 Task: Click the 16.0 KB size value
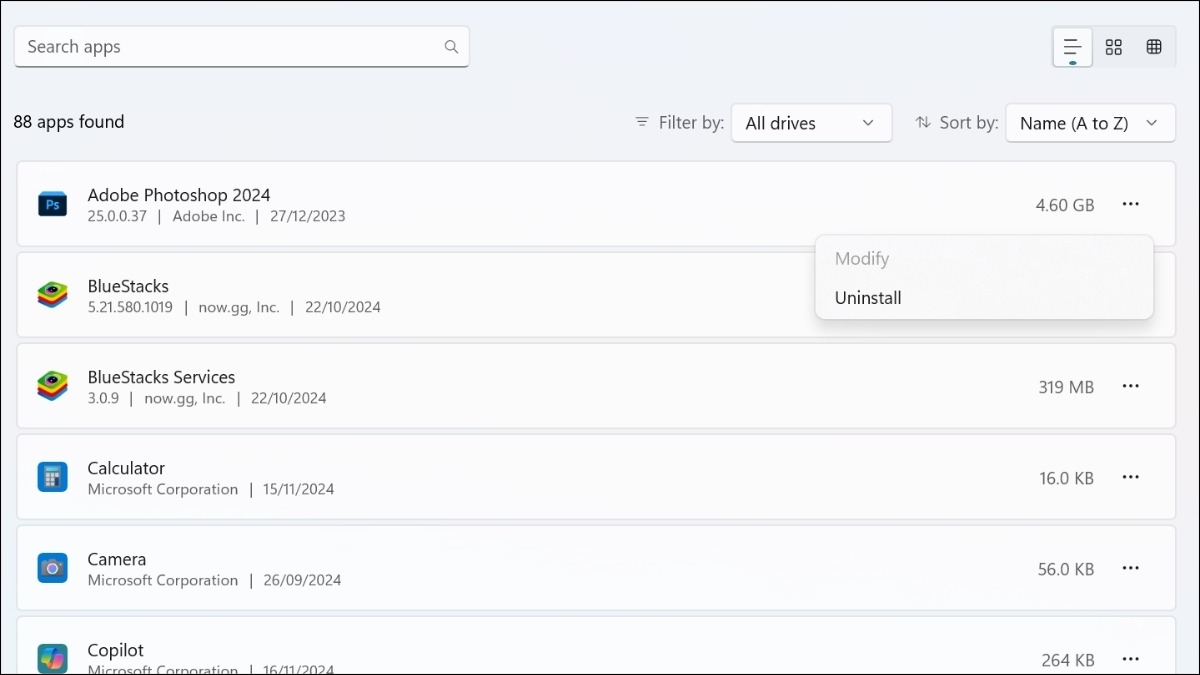coord(1066,478)
